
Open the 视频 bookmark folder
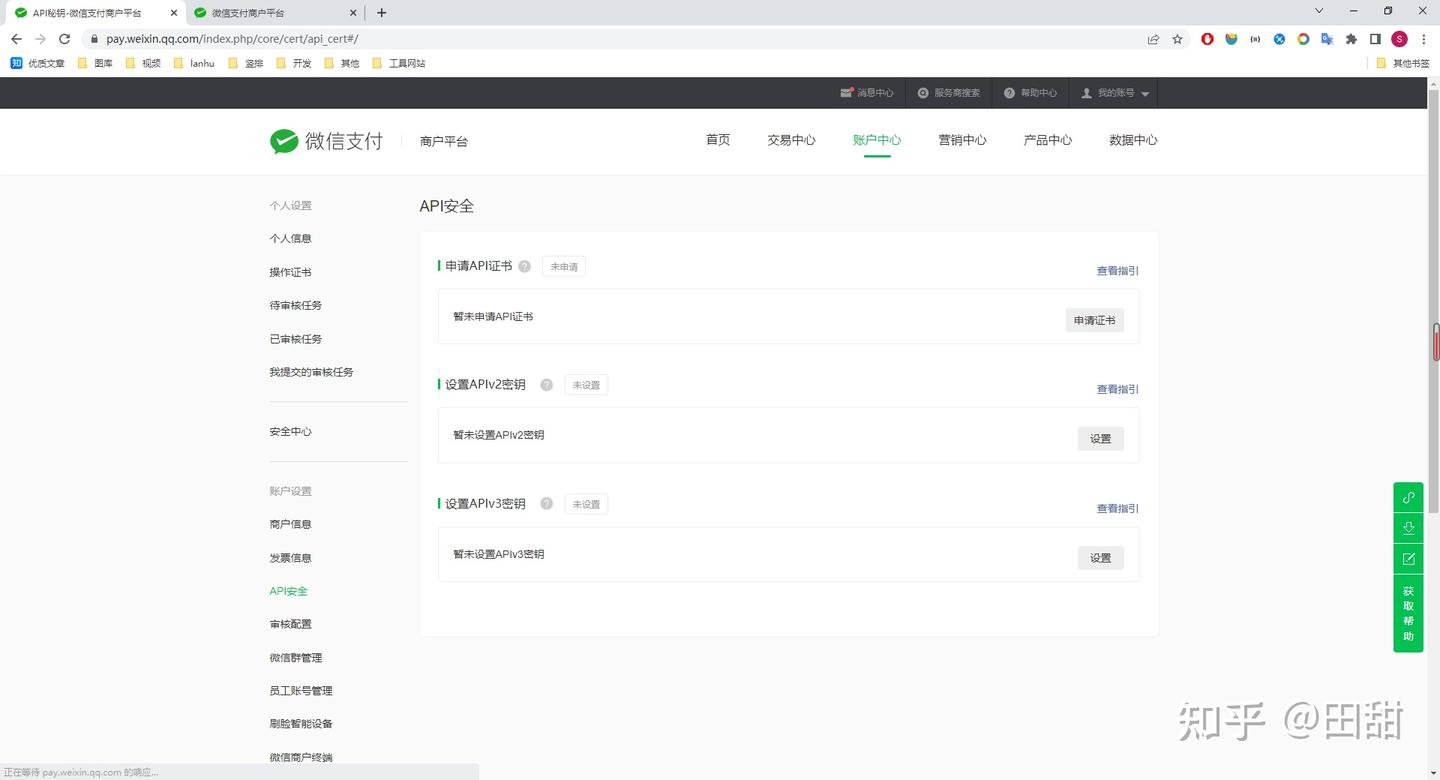143,63
